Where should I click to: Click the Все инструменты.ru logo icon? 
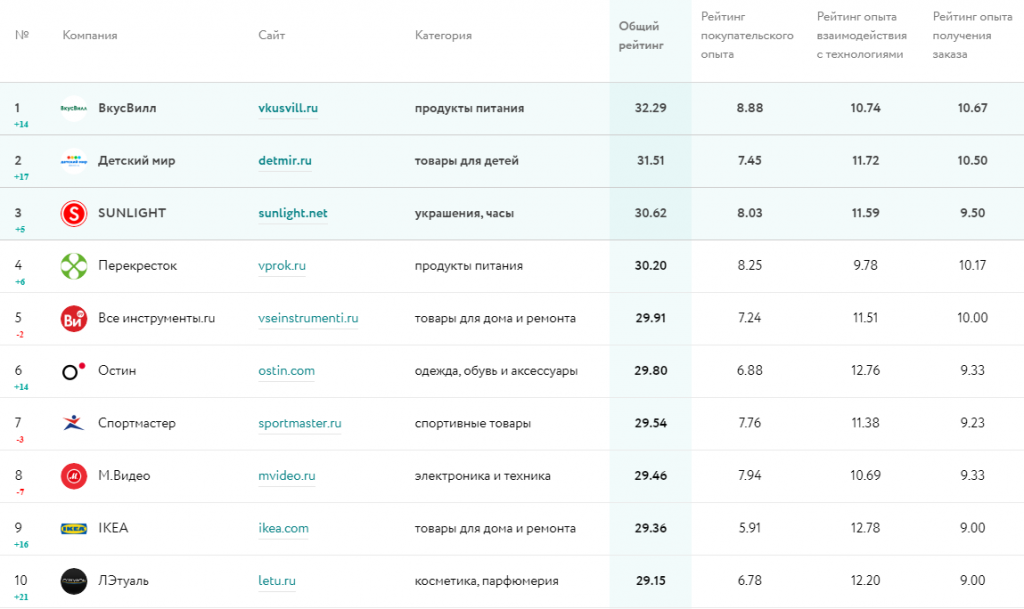point(74,319)
